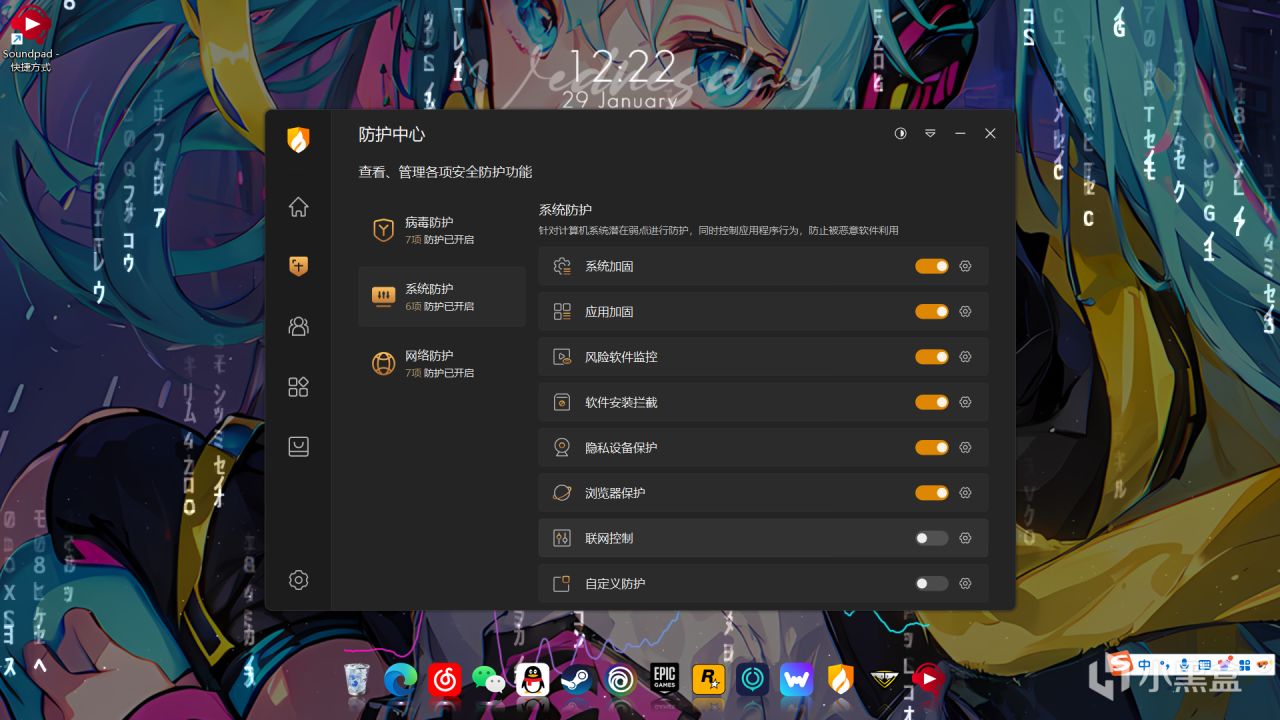Open 隐私设备保护 gear settings

tap(965, 447)
